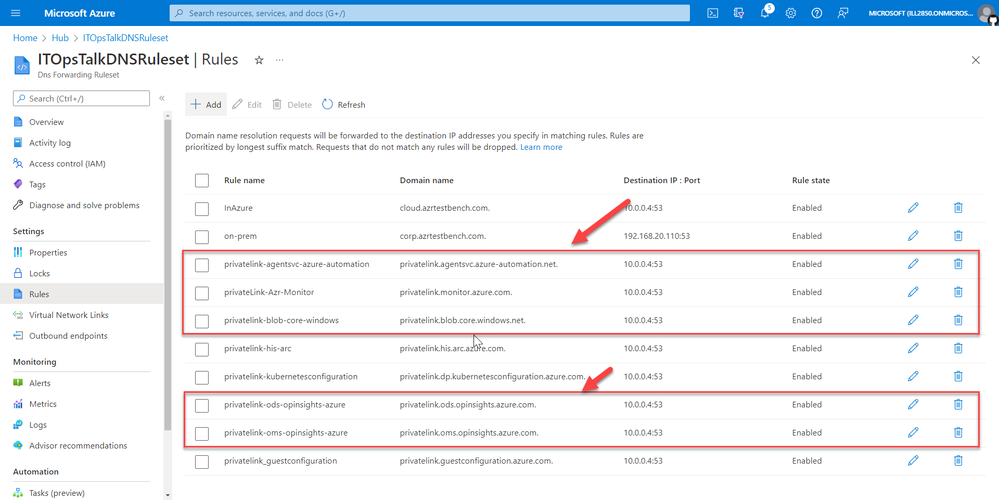This screenshot has width=999, height=500.
Task: Open portal settings gear
Action: tap(791, 13)
